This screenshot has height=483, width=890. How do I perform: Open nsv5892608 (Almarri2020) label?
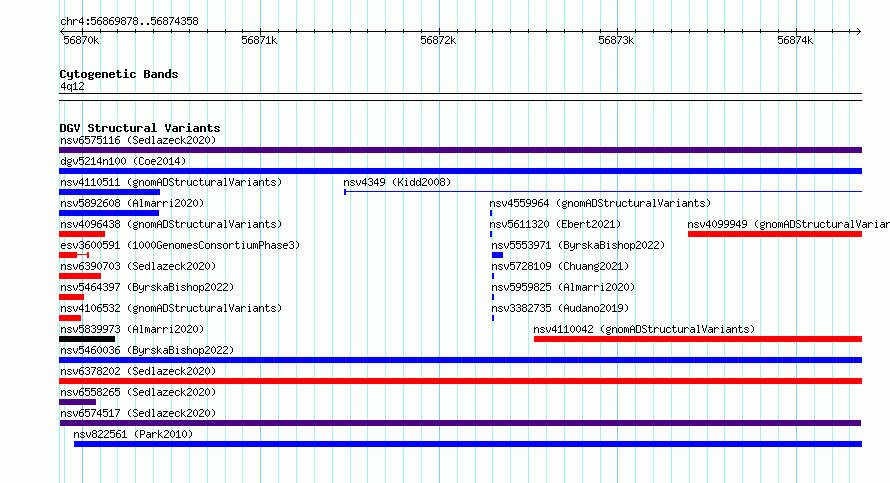(132, 203)
